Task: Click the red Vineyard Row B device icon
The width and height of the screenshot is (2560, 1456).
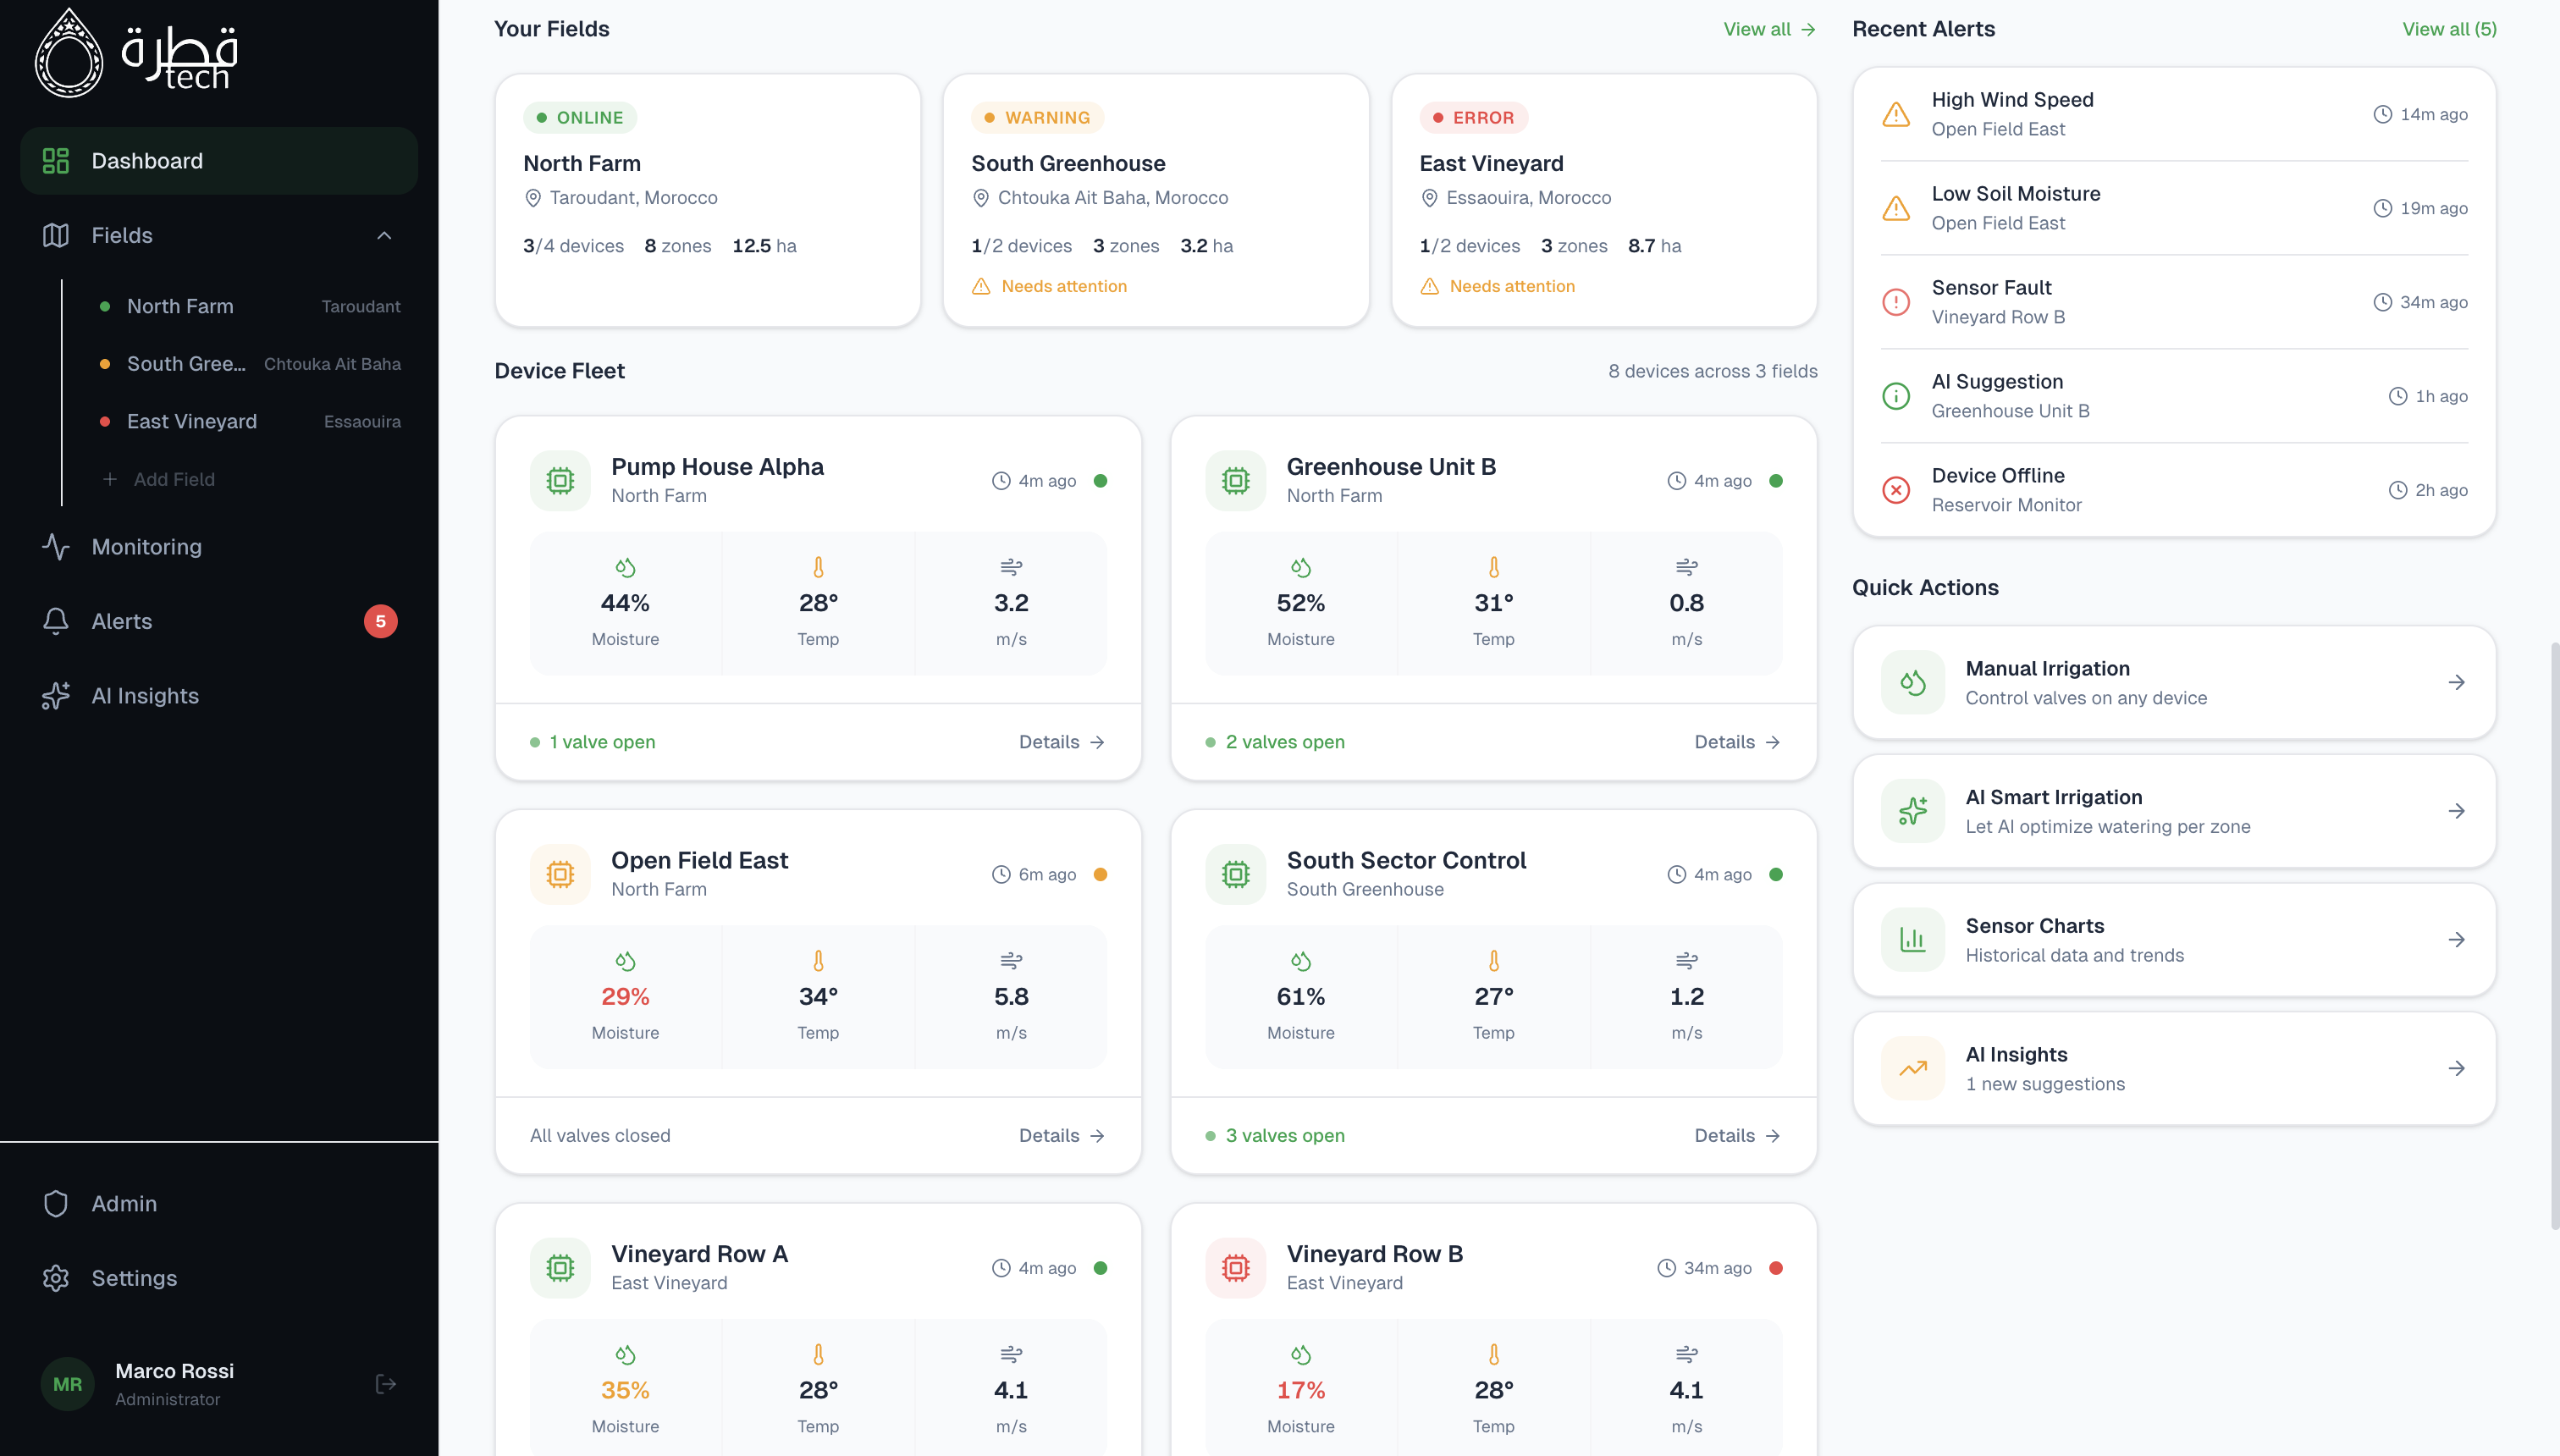Action: (1235, 1268)
